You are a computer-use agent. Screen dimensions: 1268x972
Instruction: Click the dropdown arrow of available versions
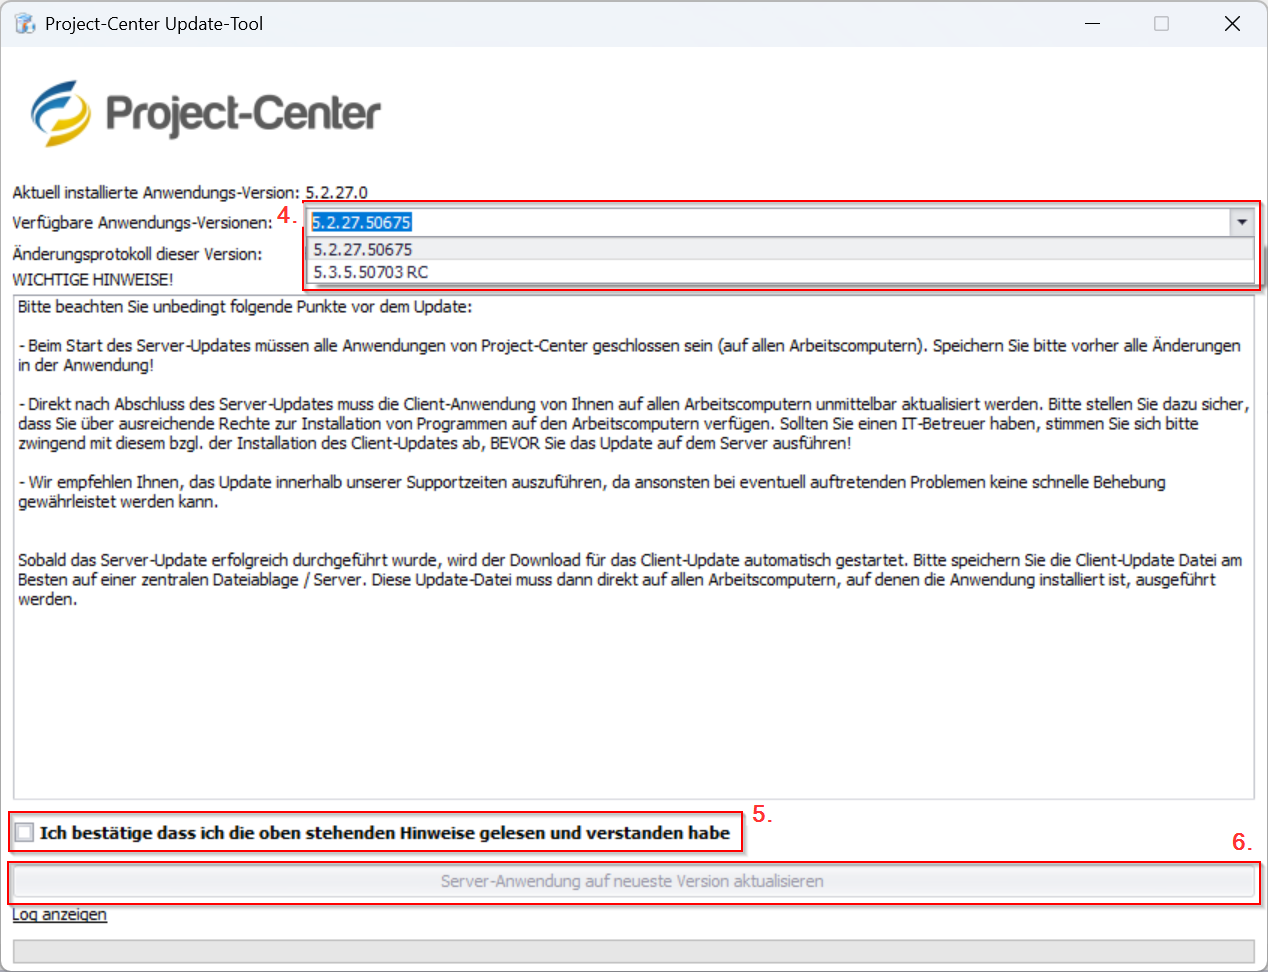[1241, 222]
